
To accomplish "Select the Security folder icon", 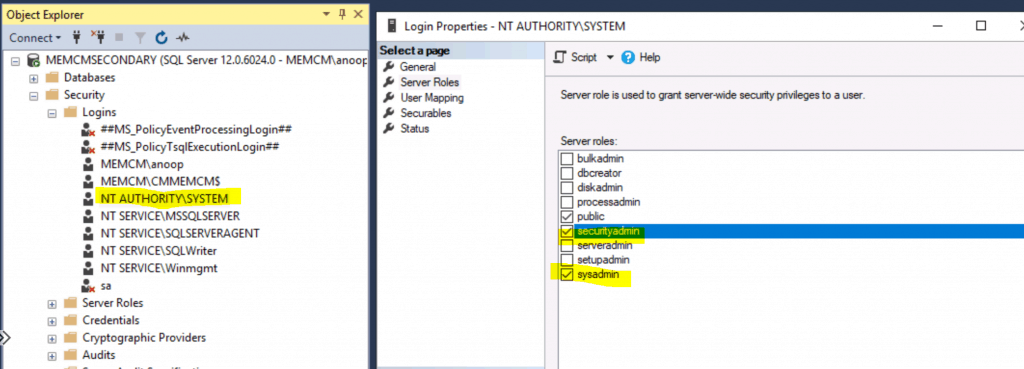I will (52, 95).
